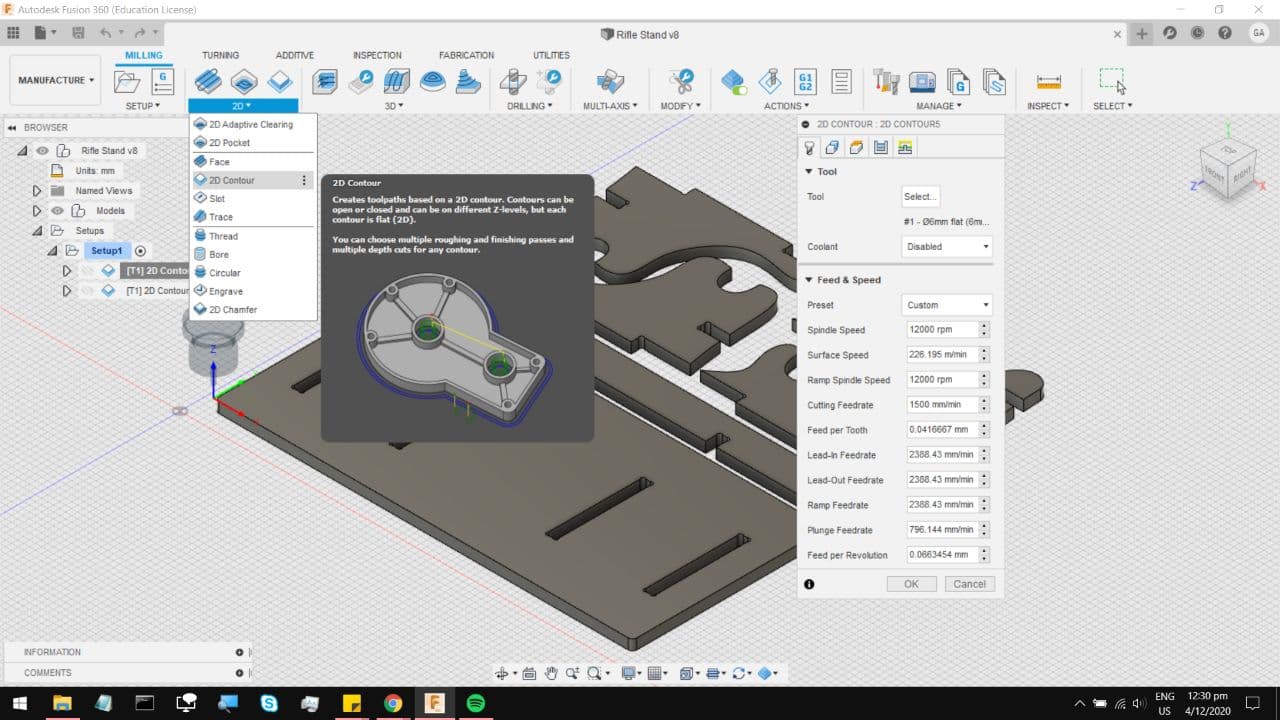Collapse the Tool section in the dialog
Image resolution: width=1280 pixels, height=720 pixels.
[809, 172]
